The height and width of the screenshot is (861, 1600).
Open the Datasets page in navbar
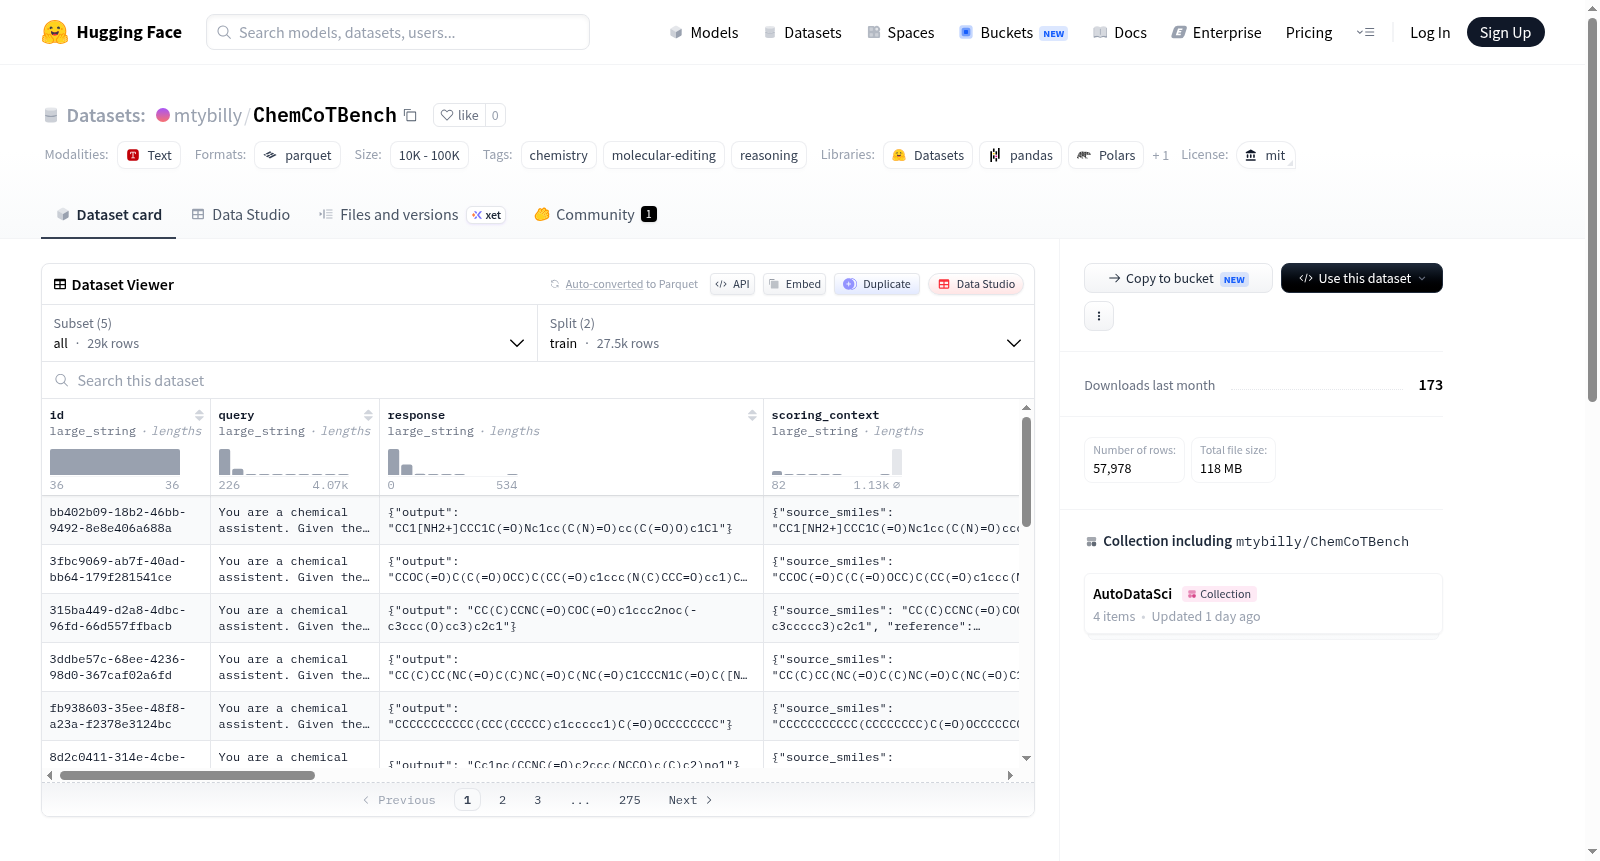click(803, 32)
